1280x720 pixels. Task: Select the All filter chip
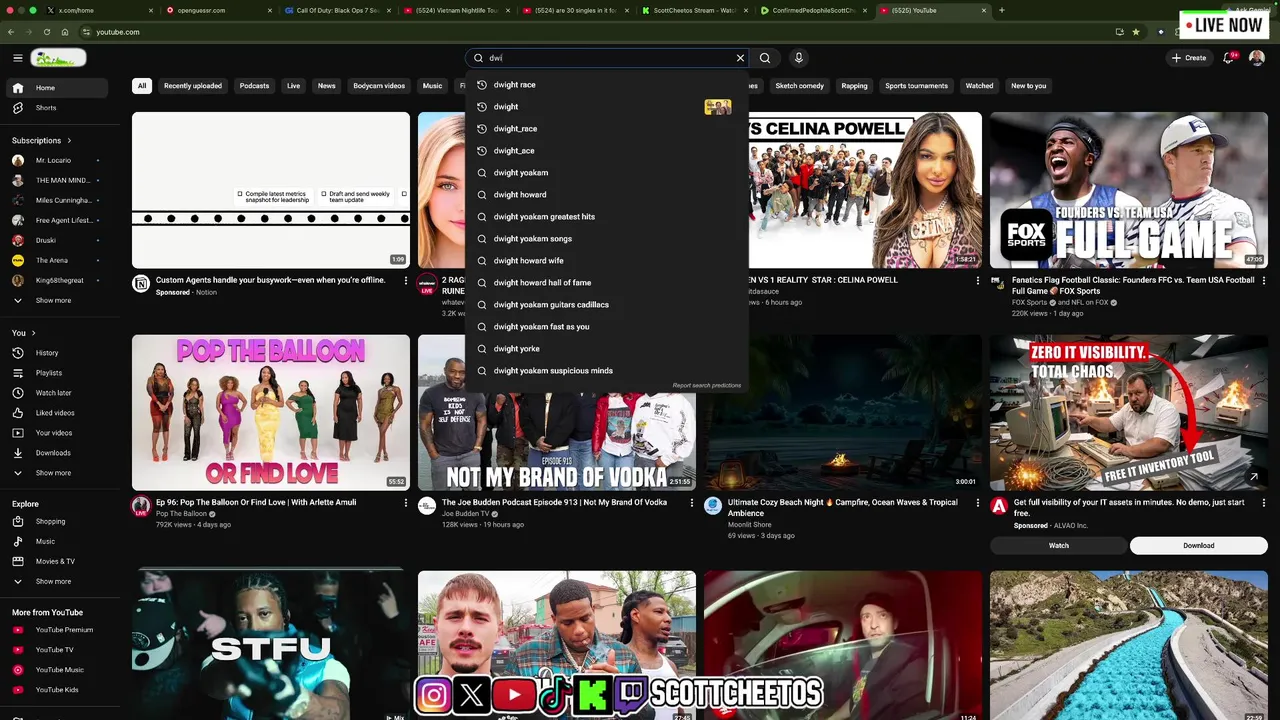point(142,86)
